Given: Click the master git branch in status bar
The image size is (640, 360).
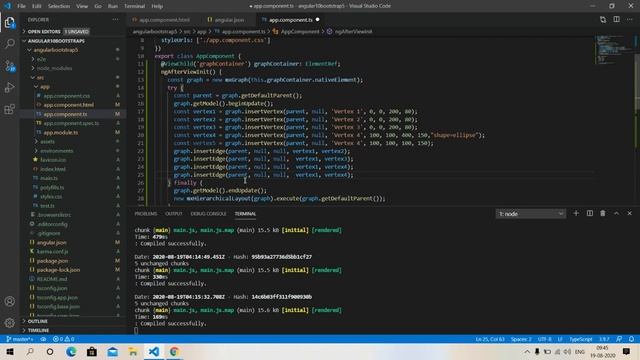Looking at the screenshot, I should tap(20, 339).
